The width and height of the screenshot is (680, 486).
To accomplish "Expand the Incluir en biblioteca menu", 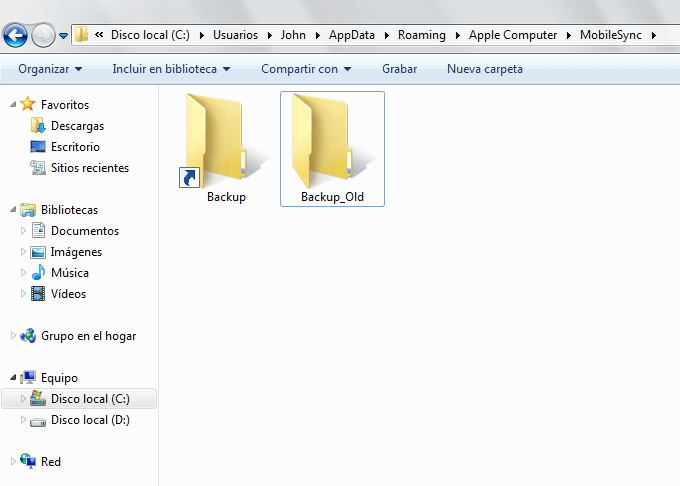I will click(x=171, y=69).
